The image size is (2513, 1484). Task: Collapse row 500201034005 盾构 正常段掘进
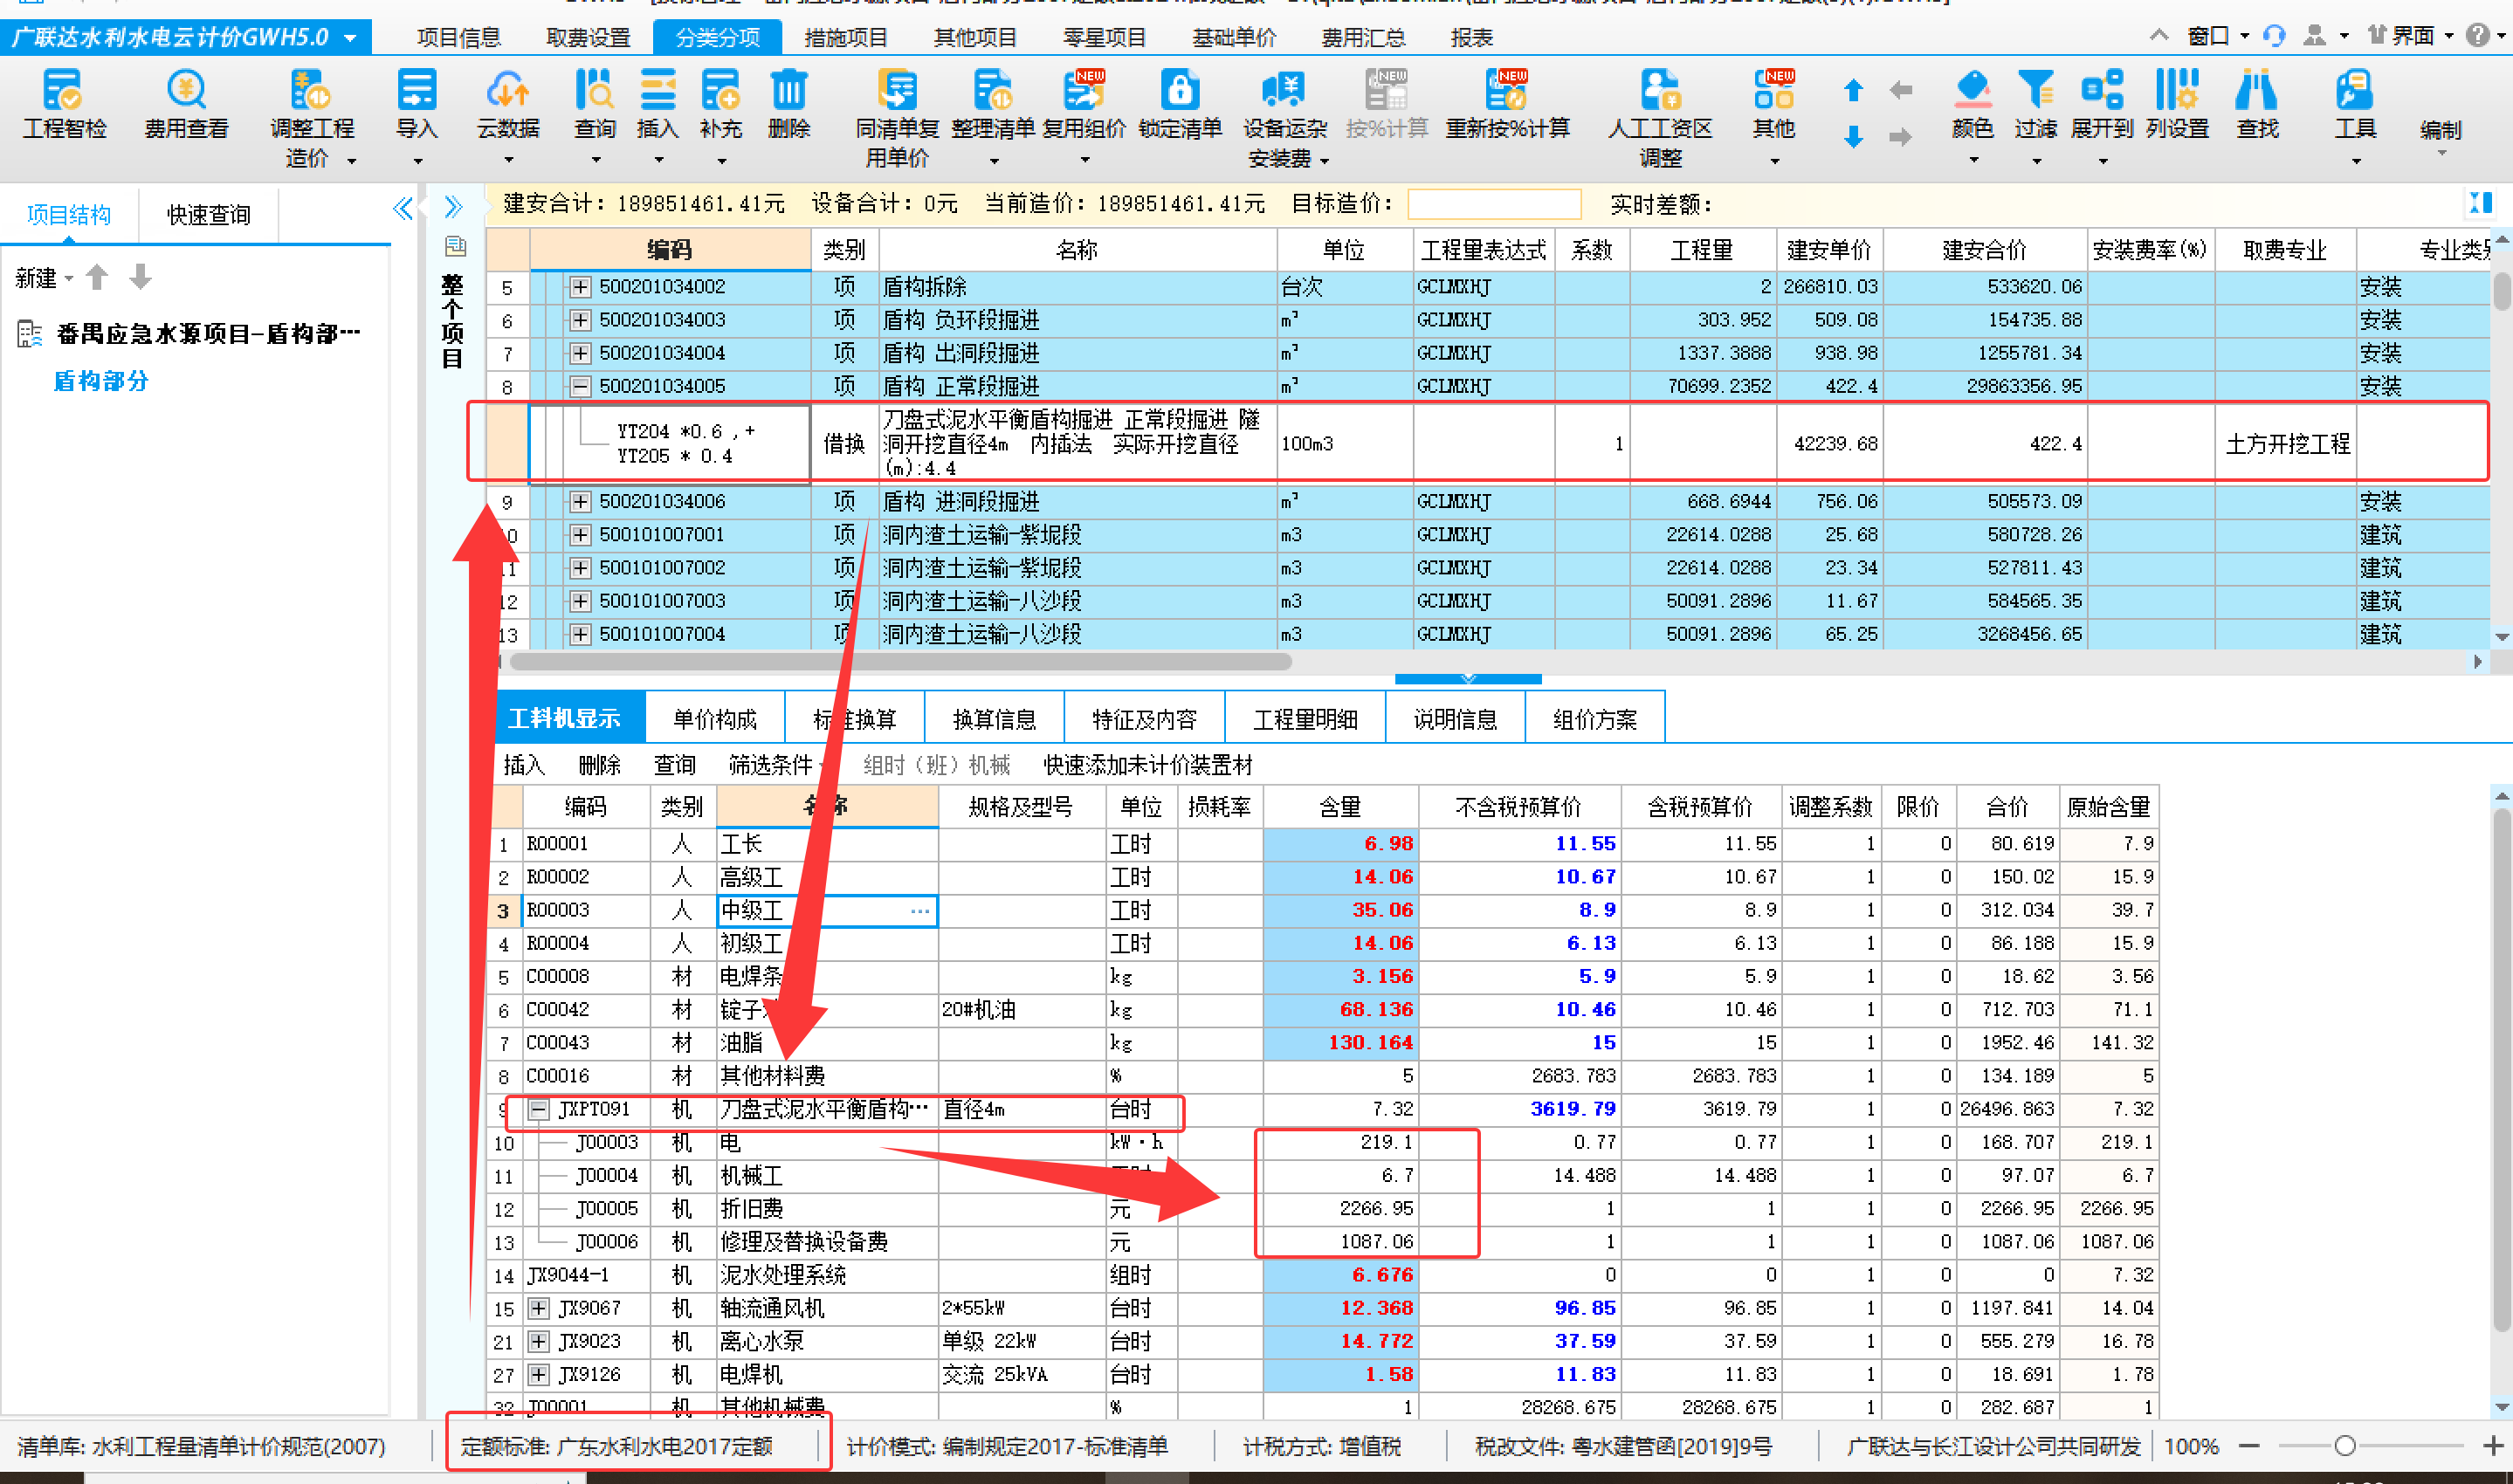coord(580,386)
